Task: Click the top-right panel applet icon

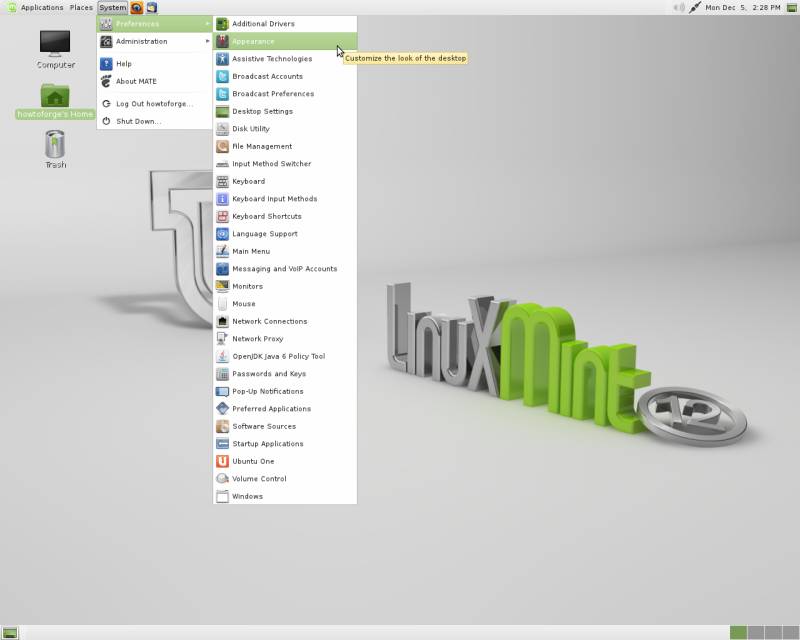Action: pos(792,8)
